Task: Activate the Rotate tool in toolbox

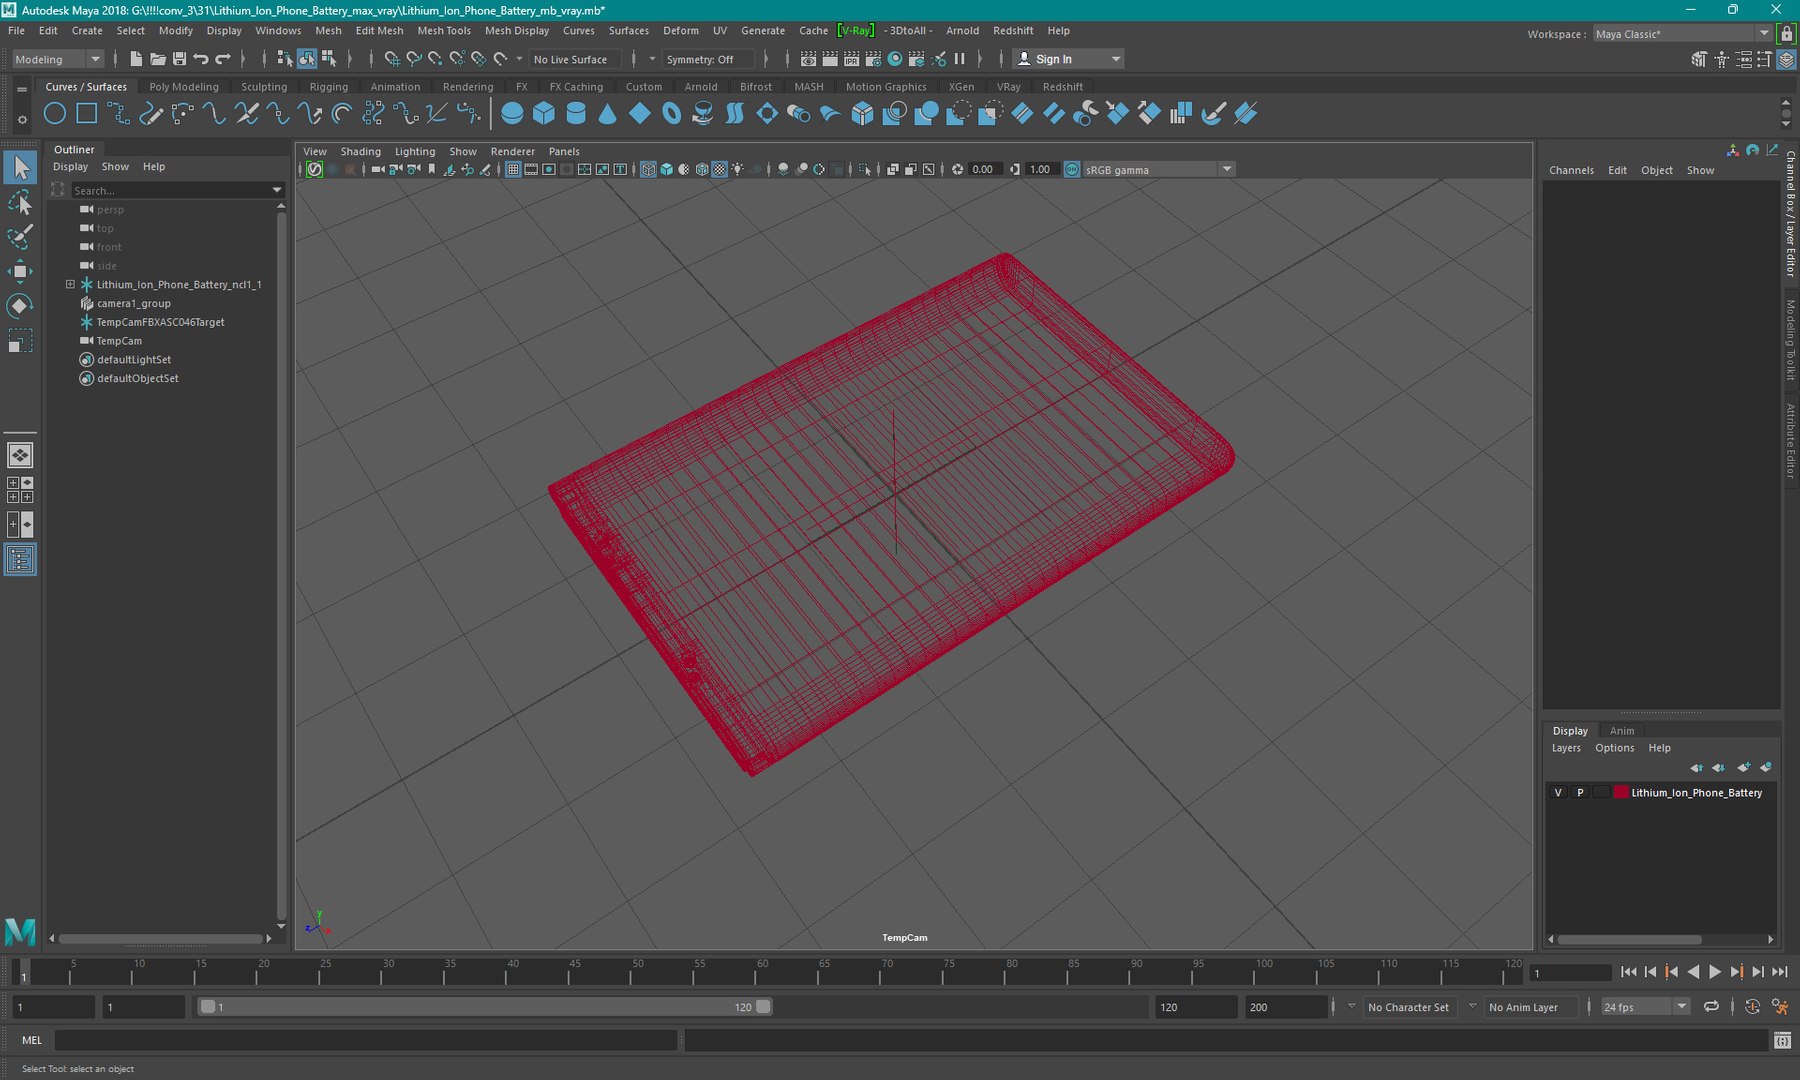Action: [x=20, y=305]
